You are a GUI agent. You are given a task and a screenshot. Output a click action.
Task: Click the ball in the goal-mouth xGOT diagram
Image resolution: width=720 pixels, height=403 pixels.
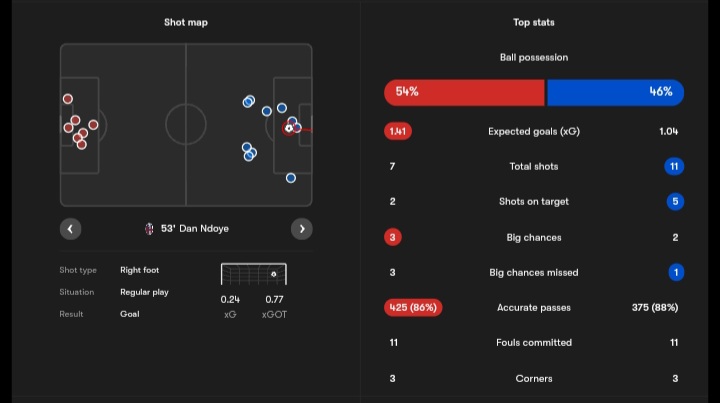point(274,274)
